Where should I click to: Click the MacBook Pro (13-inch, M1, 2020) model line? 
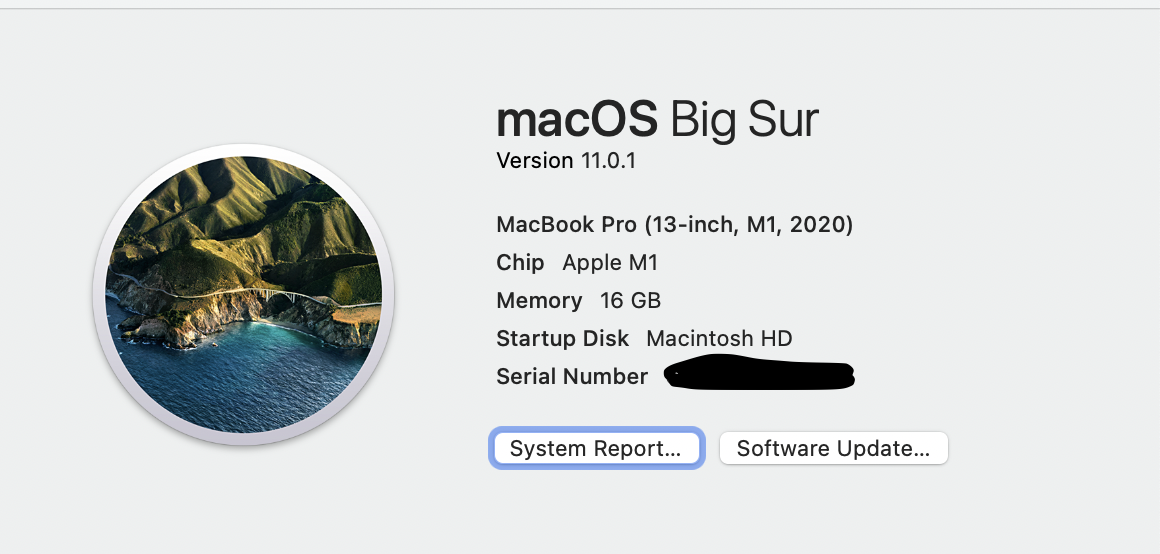(674, 225)
